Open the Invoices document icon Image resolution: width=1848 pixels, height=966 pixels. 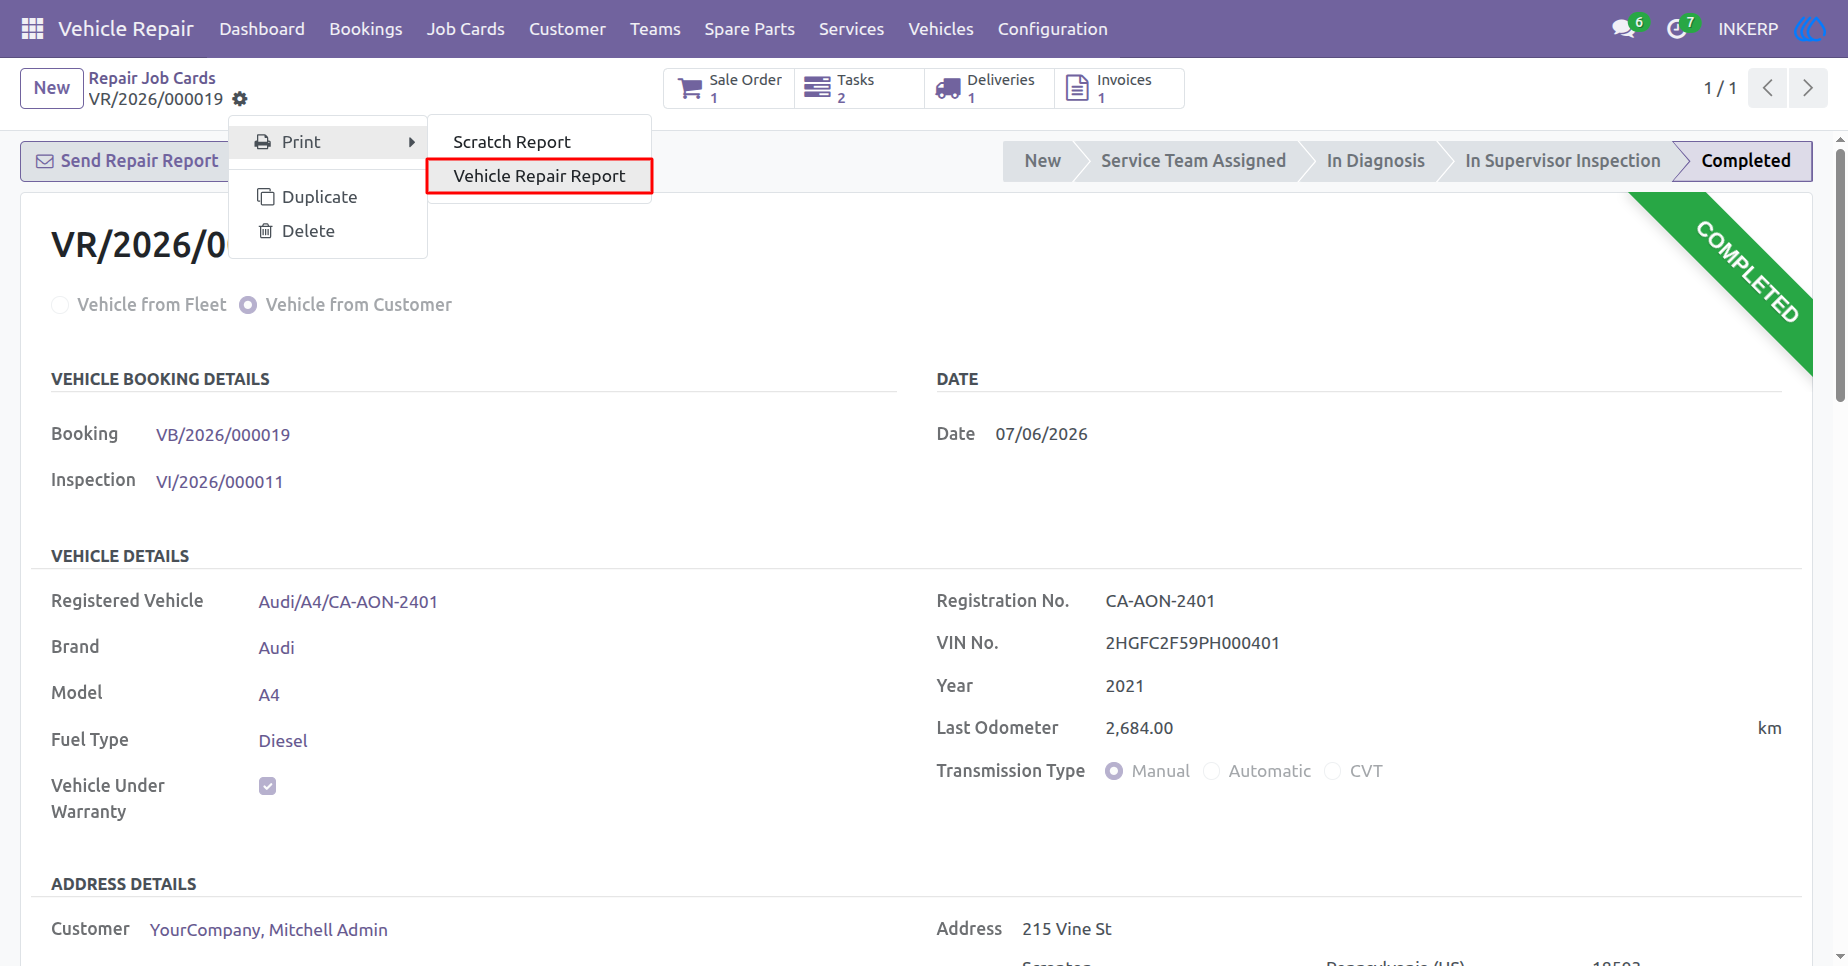(x=1077, y=88)
